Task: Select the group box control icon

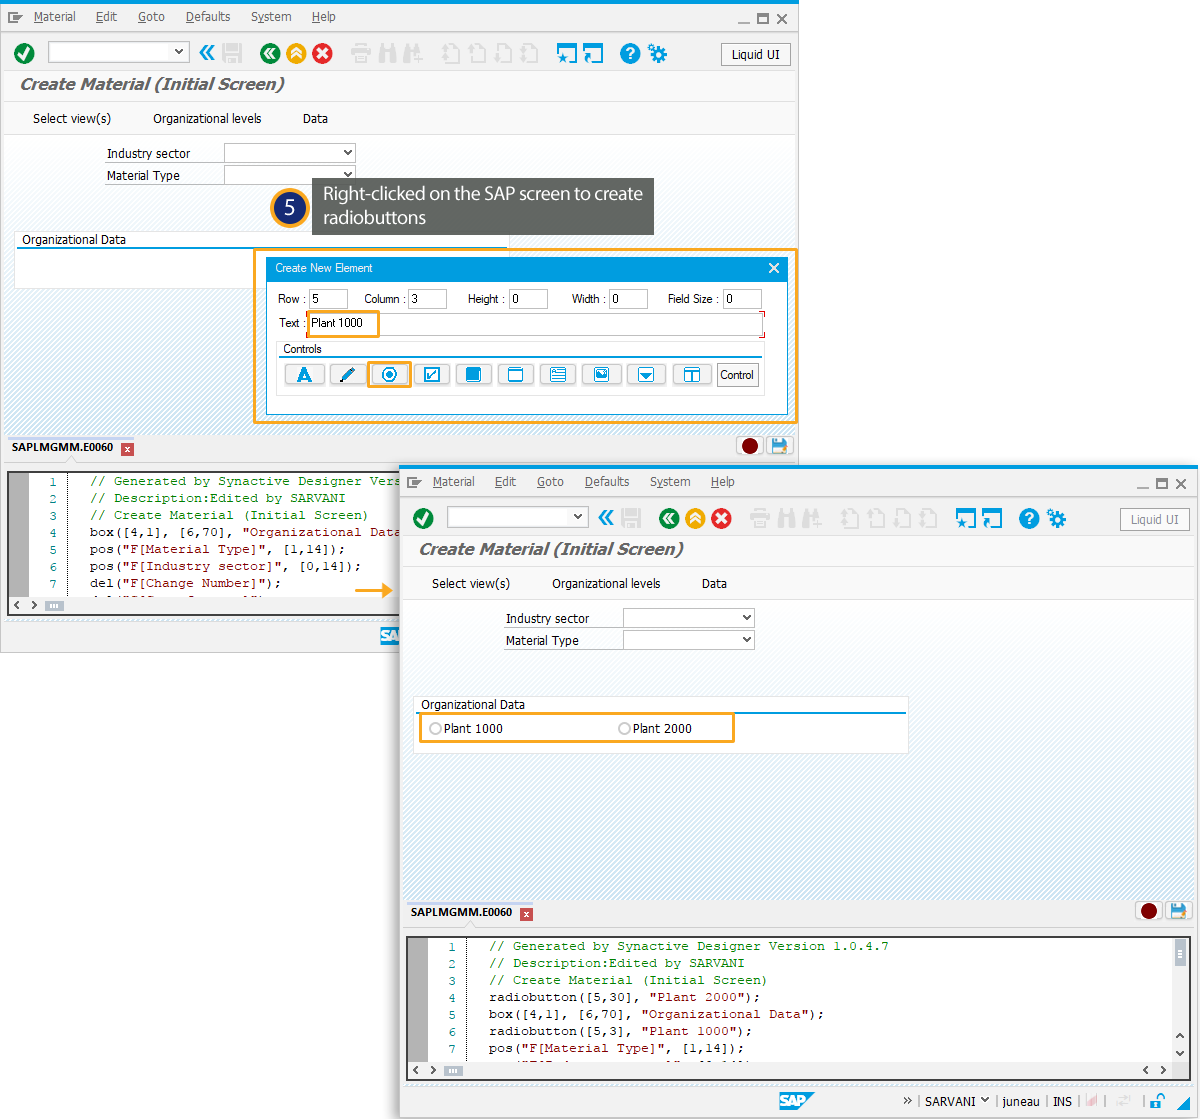Action: click(x=516, y=375)
